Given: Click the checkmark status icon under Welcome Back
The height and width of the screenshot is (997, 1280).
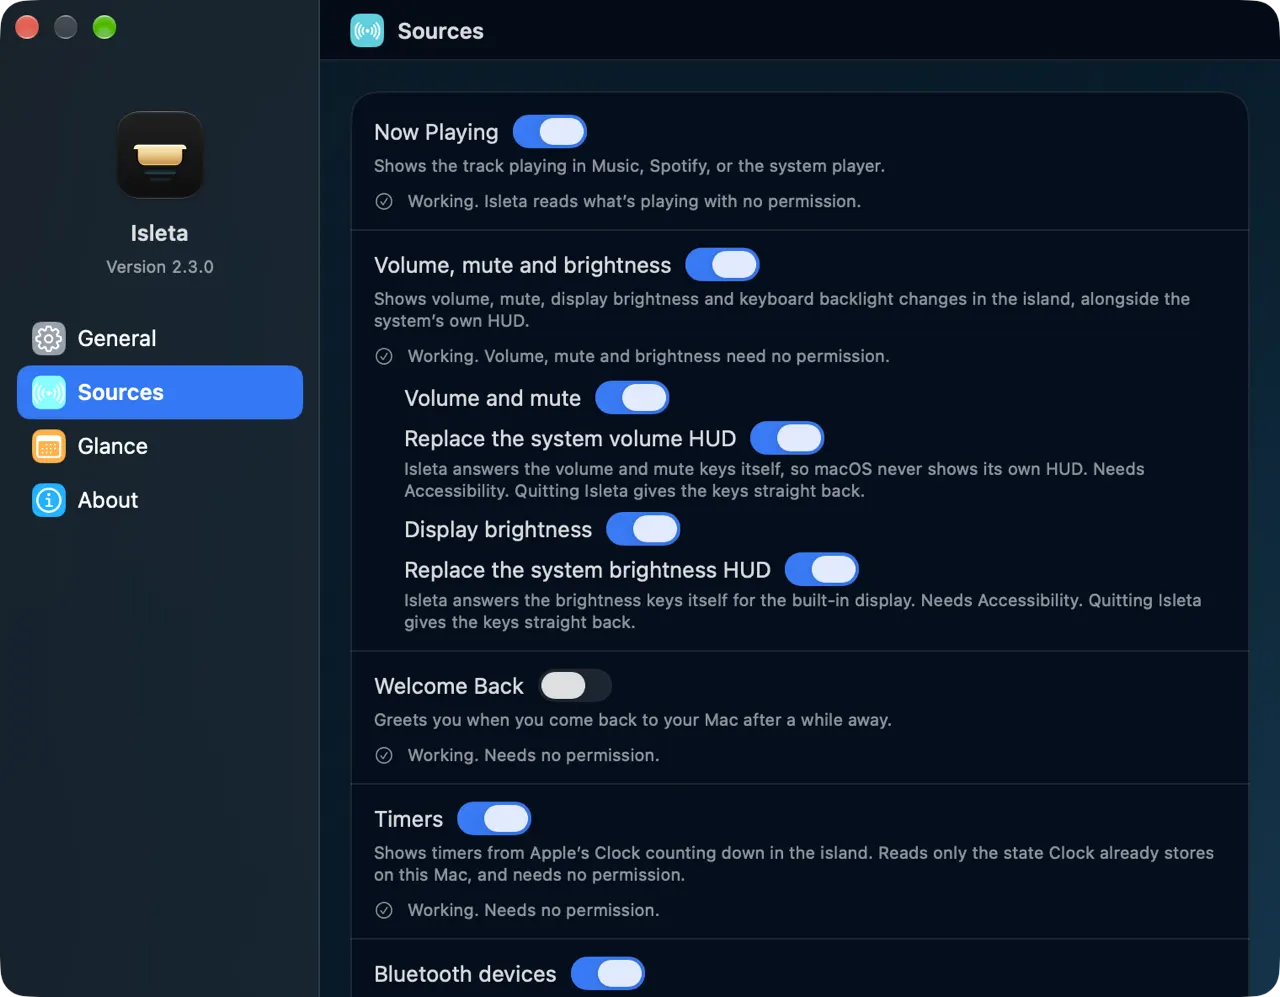Looking at the screenshot, I should pos(384,756).
